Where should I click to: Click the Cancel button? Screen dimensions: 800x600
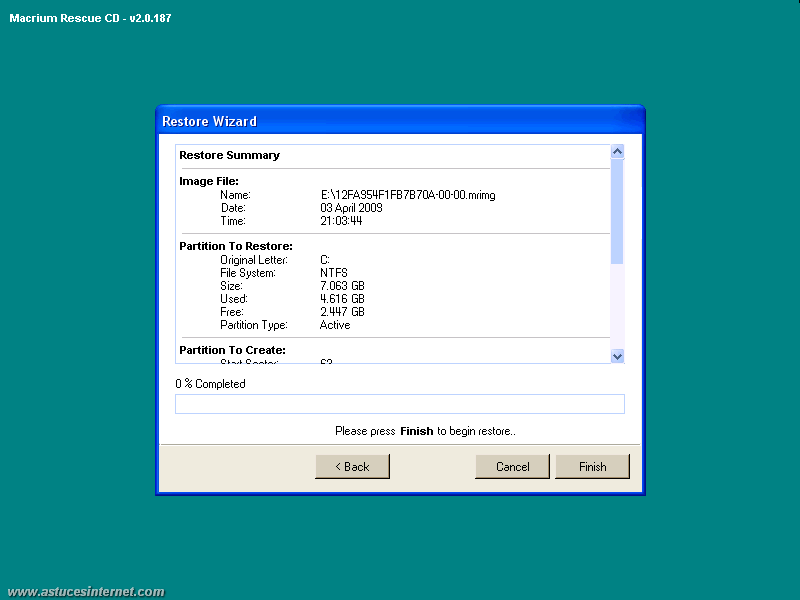point(512,466)
